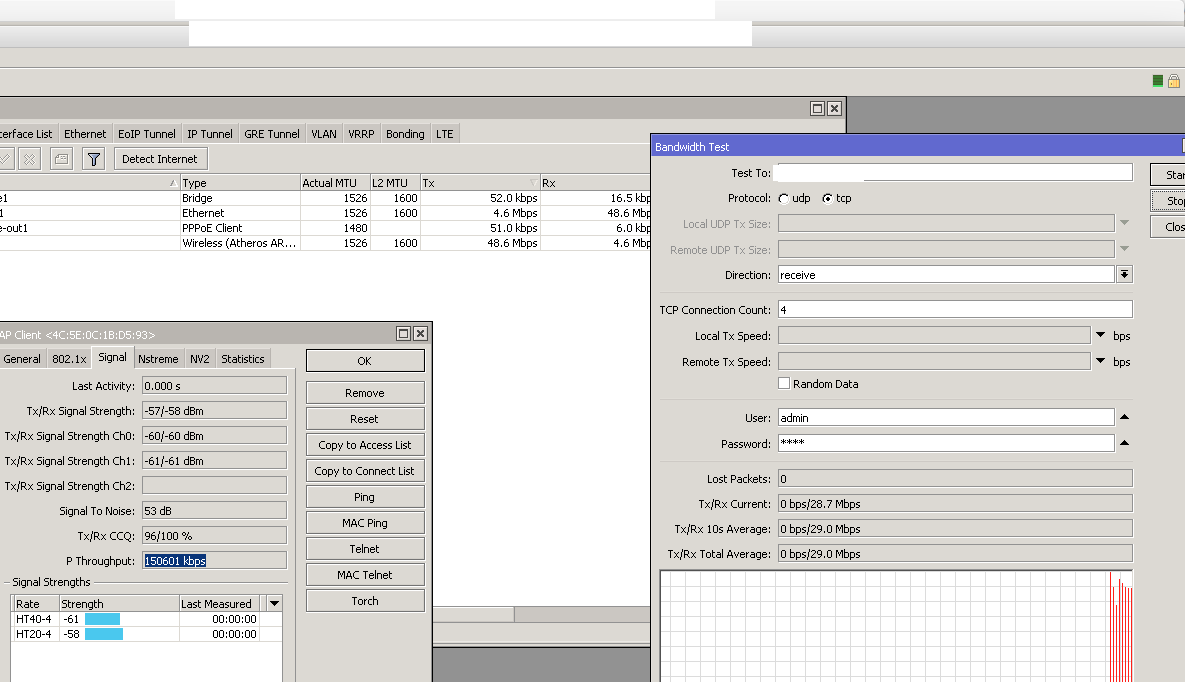
Task: Select the VLAN tab
Action: pos(323,134)
